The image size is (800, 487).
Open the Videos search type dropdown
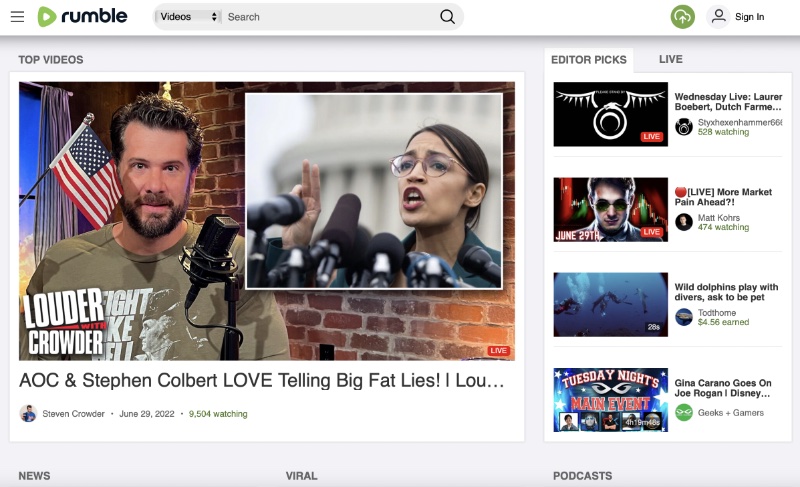[x=188, y=17]
